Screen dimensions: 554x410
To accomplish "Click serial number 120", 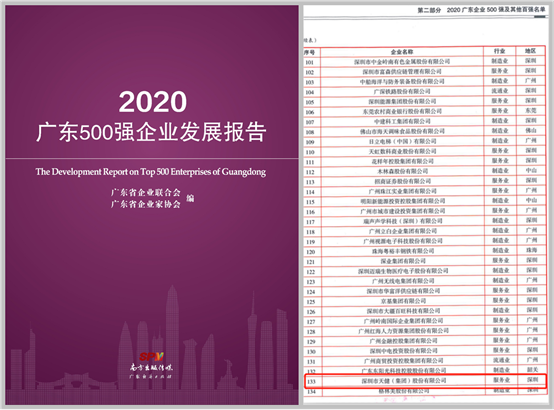I will point(310,252).
